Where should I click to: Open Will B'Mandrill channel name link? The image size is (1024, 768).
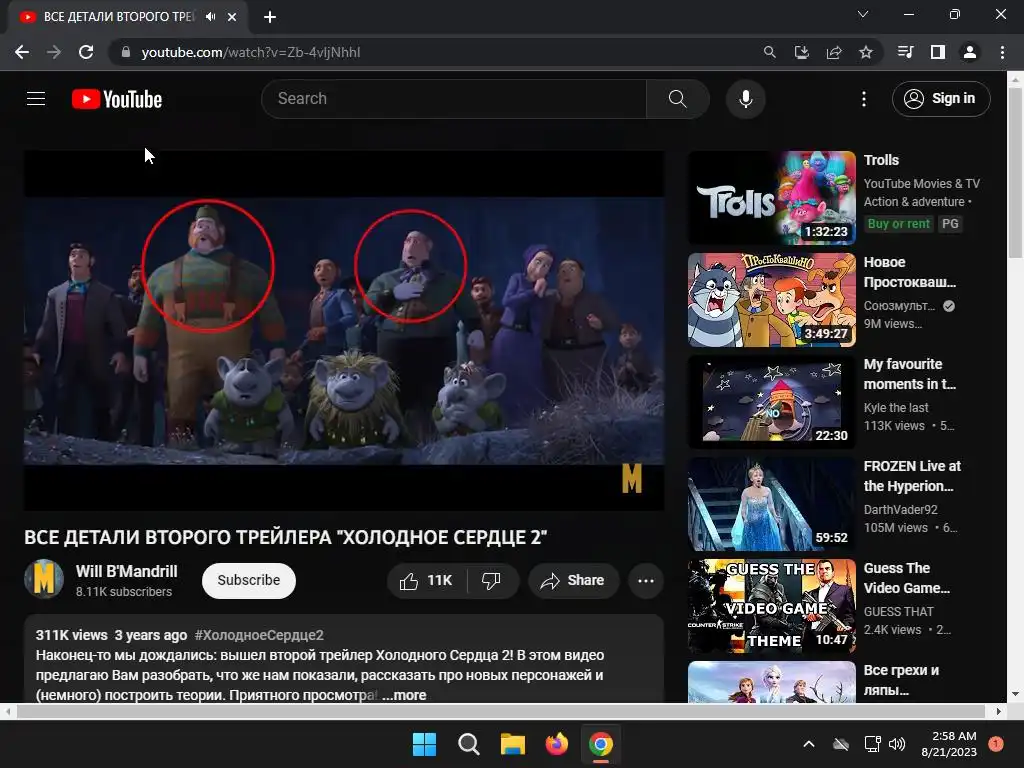coord(127,571)
